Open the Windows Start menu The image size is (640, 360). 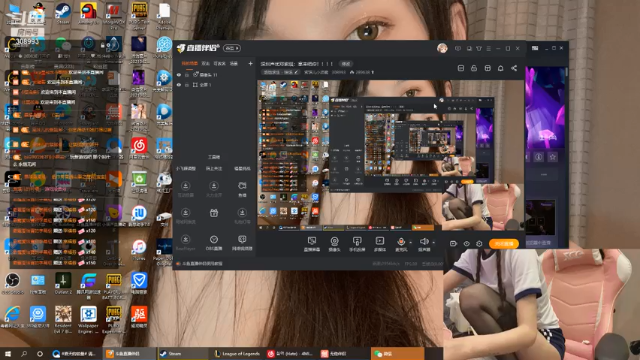tap(7, 354)
